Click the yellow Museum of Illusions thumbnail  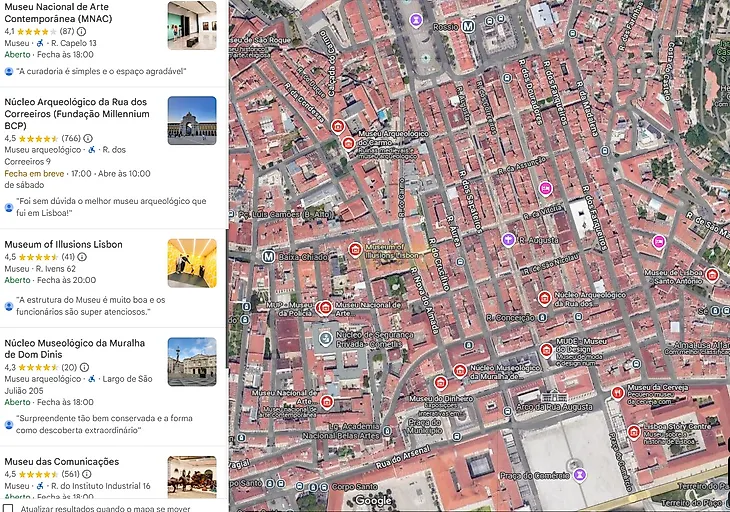click(192, 263)
